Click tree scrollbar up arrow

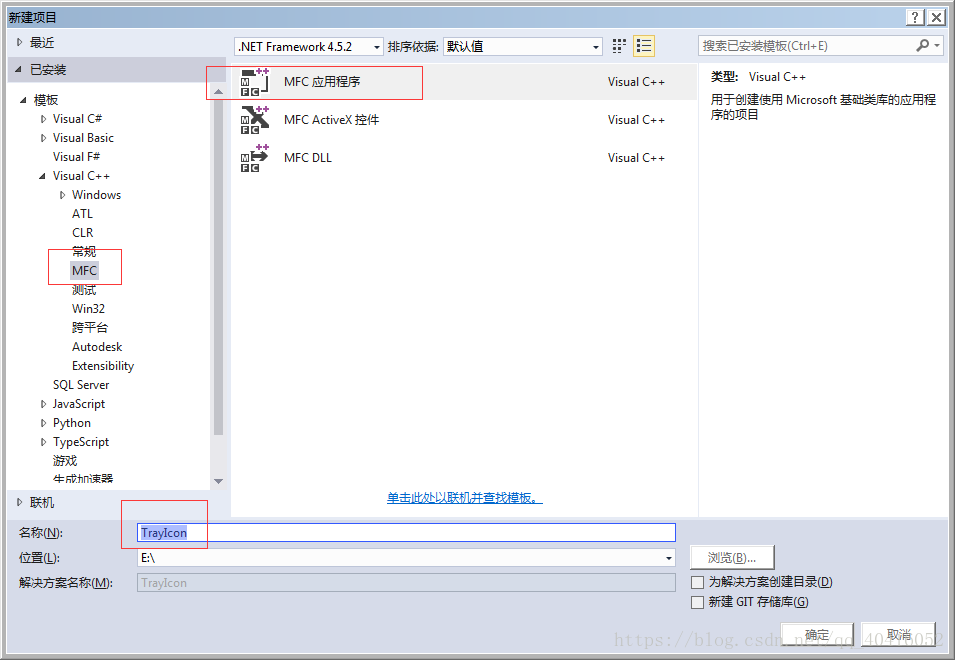219,91
